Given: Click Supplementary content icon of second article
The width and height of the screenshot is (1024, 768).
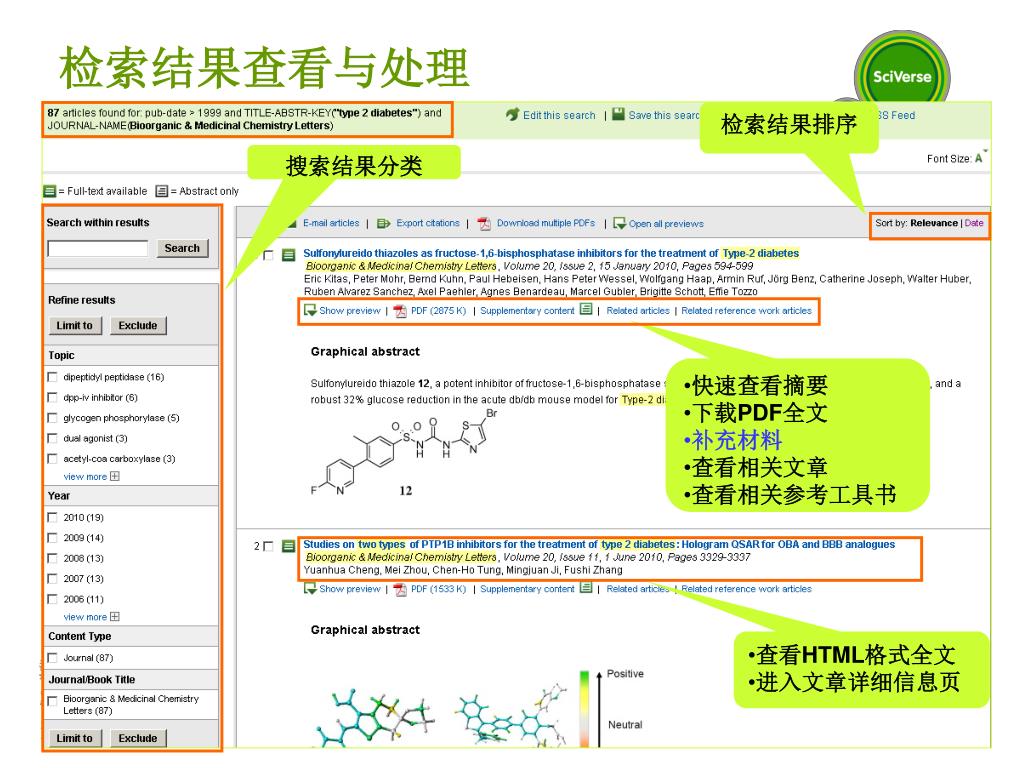Looking at the screenshot, I should point(586,588).
